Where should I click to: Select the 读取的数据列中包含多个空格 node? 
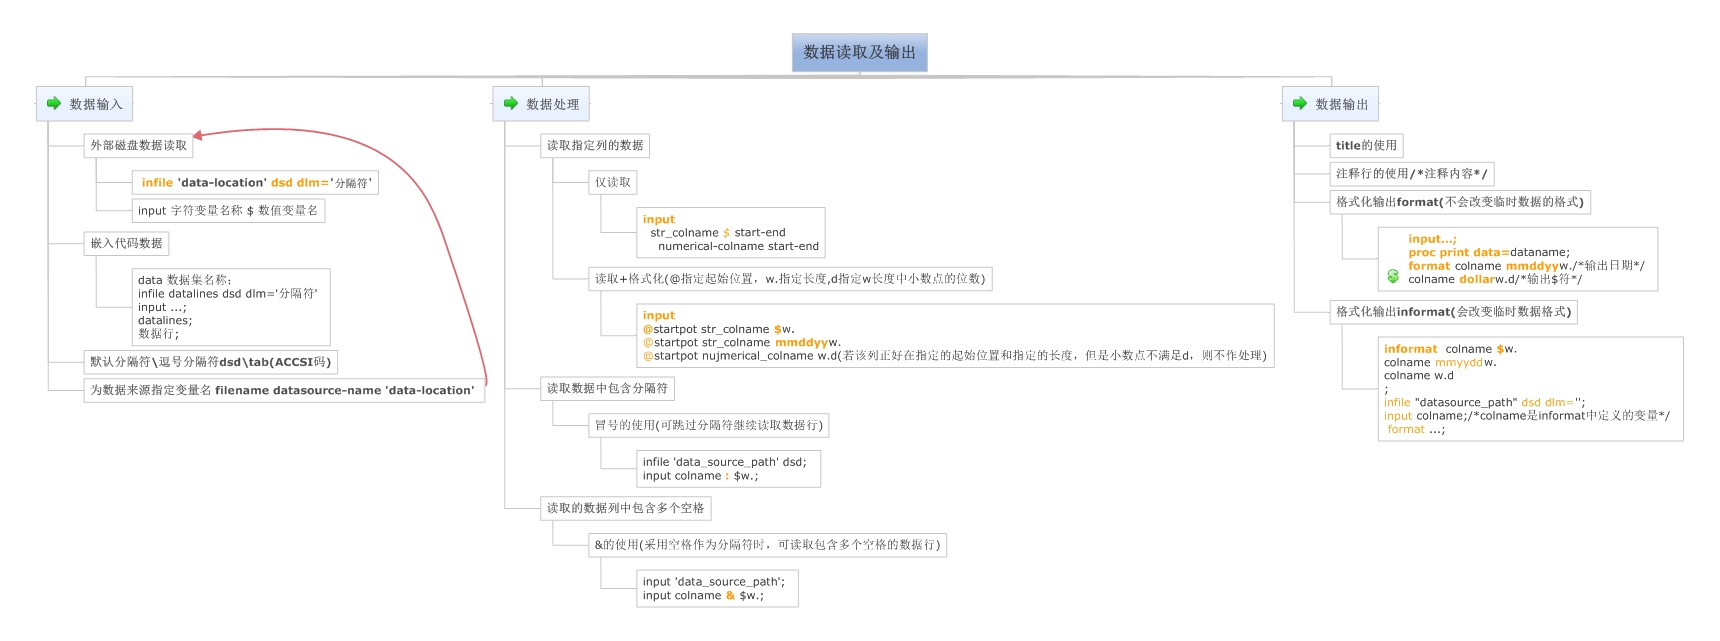(625, 508)
